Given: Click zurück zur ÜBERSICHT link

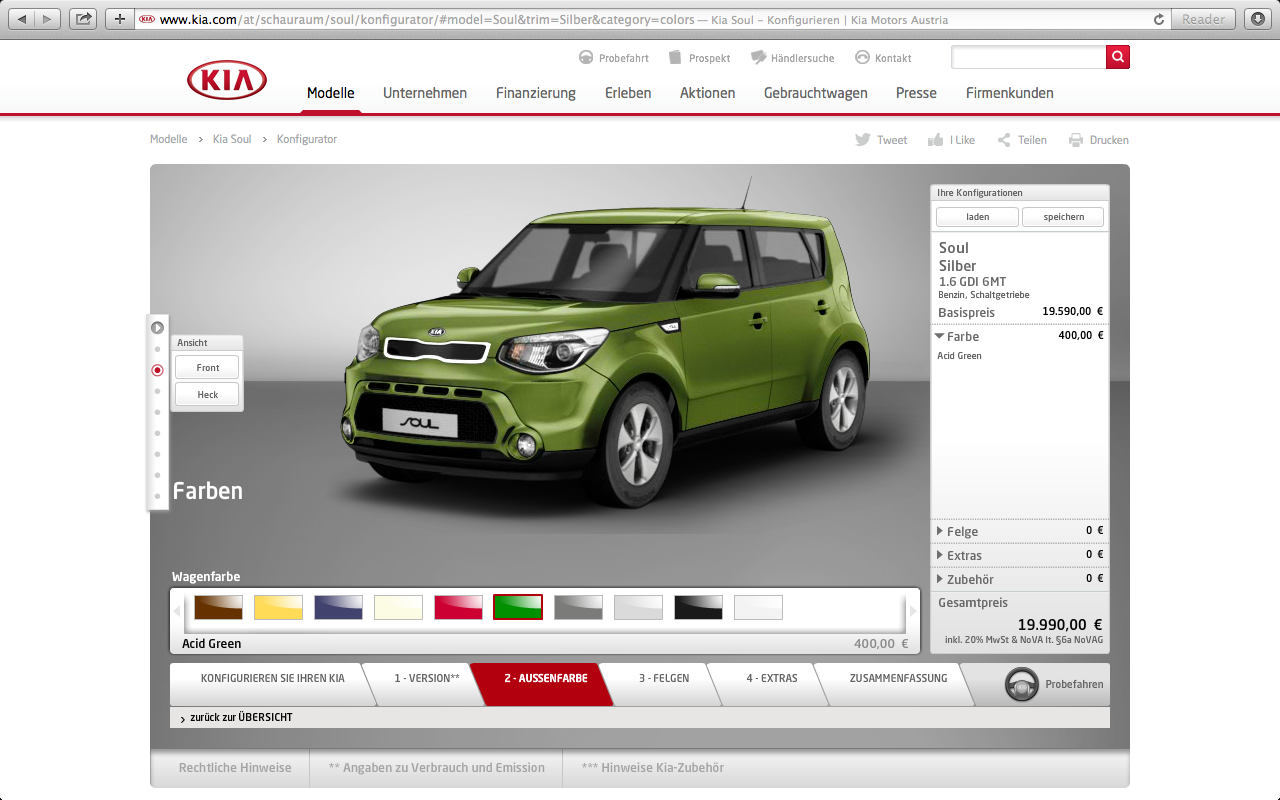Looking at the screenshot, I should (x=241, y=718).
